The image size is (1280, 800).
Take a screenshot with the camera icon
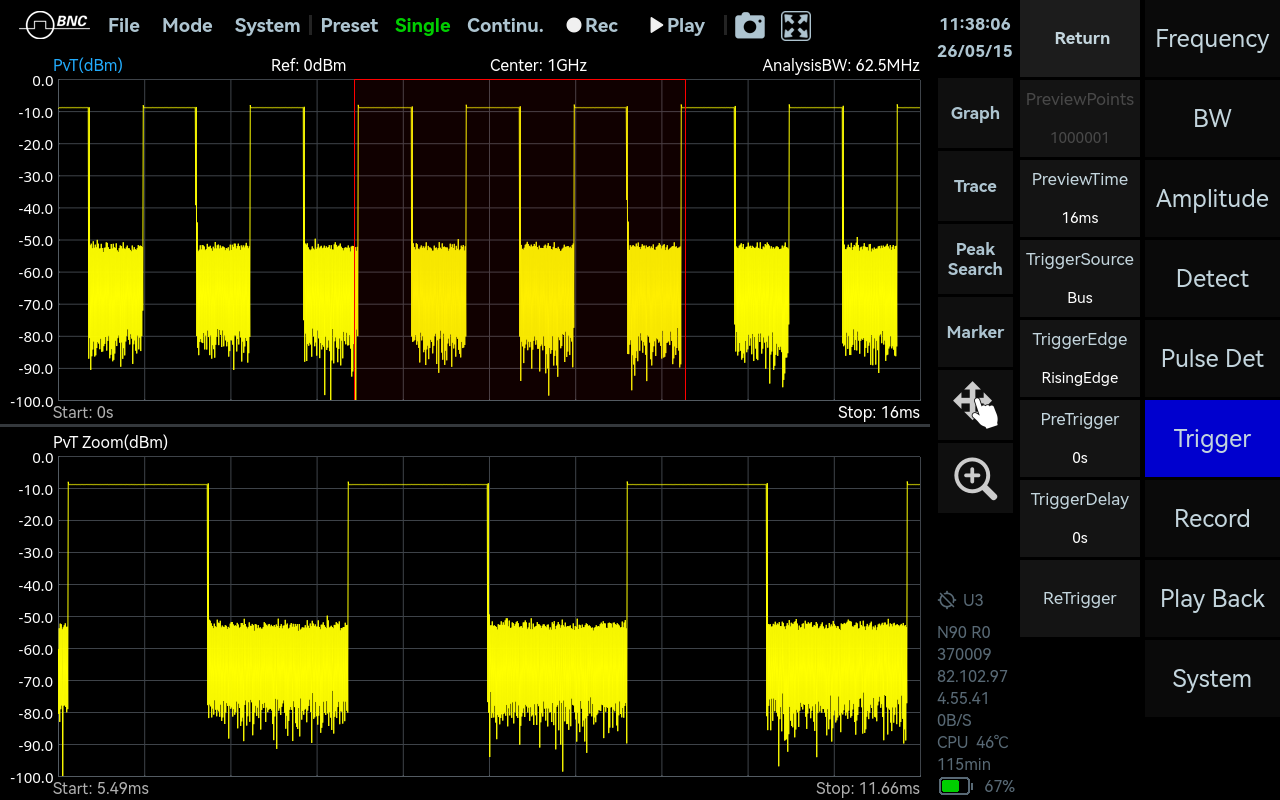(750, 26)
